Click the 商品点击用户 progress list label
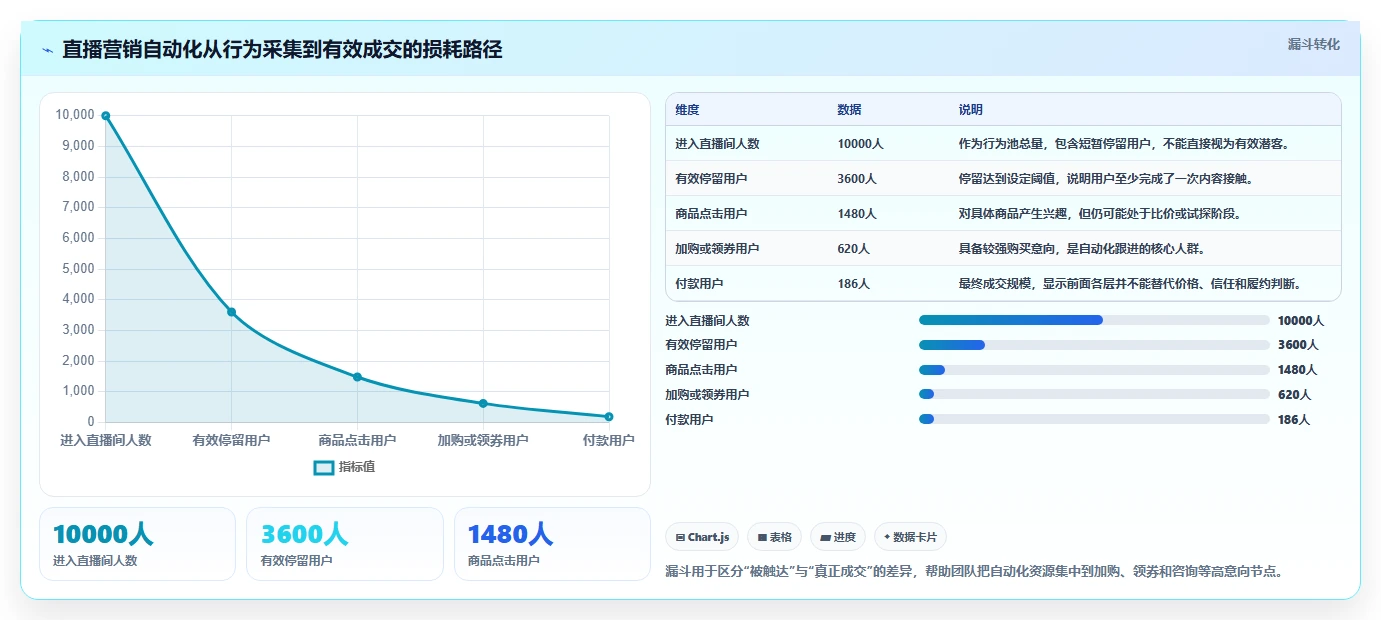This screenshot has width=1381, height=620. tap(701, 370)
